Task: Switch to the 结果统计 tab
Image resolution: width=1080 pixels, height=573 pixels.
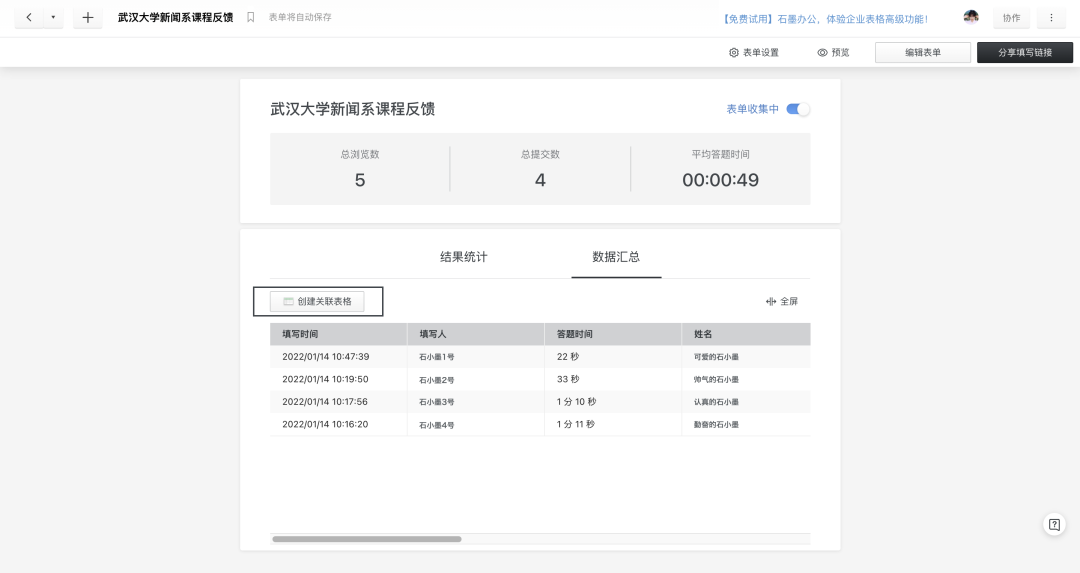Action: click(464, 257)
